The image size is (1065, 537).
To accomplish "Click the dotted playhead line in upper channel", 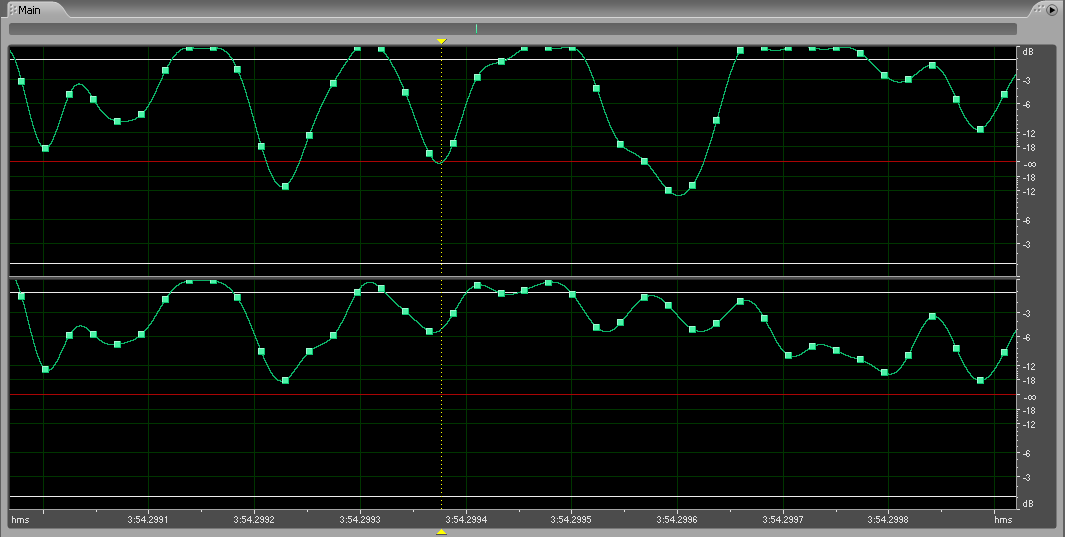I will pos(441,220).
